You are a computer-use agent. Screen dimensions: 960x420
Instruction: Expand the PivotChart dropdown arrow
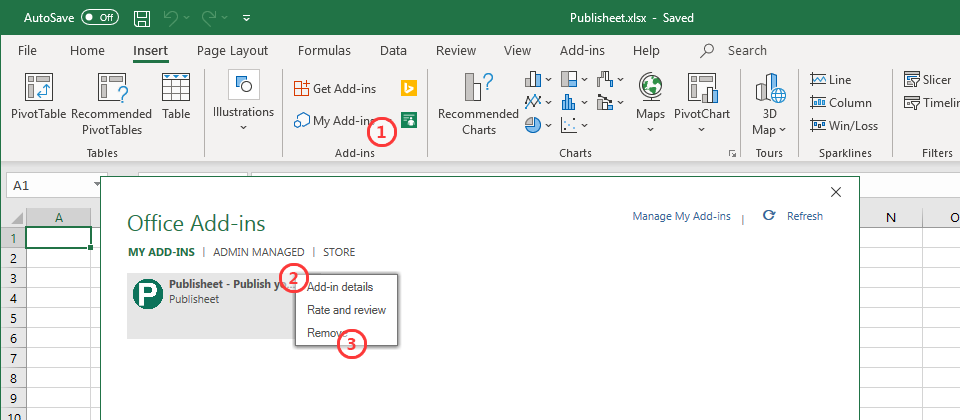click(702, 129)
